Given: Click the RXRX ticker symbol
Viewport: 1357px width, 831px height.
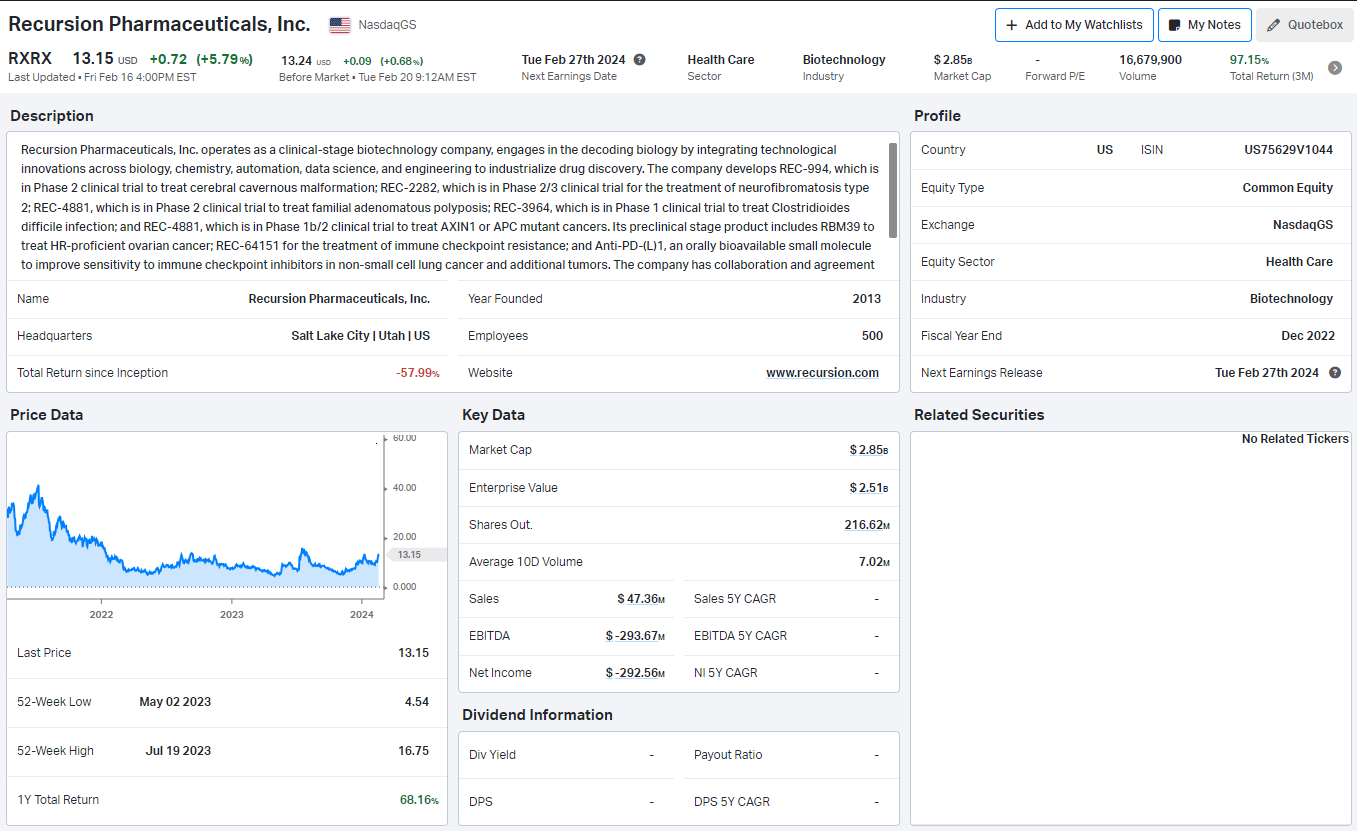Looking at the screenshot, I should [x=30, y=59].
